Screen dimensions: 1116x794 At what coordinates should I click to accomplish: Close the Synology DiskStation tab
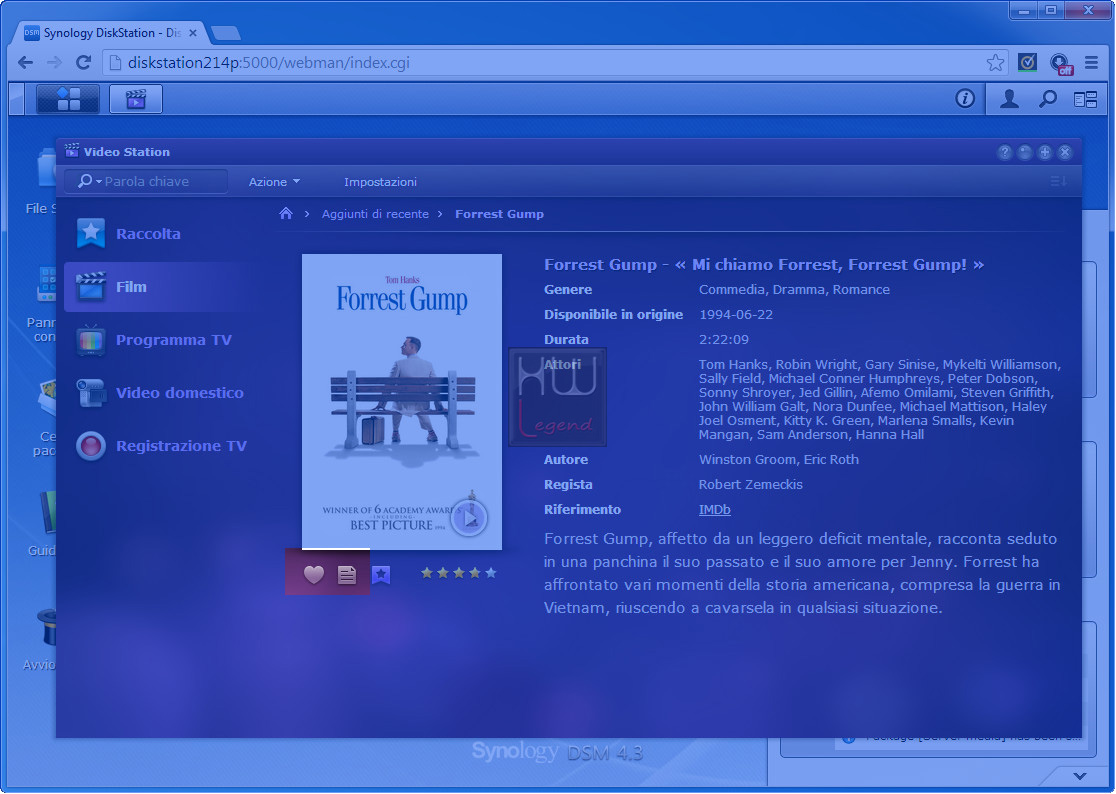point(193,33)
